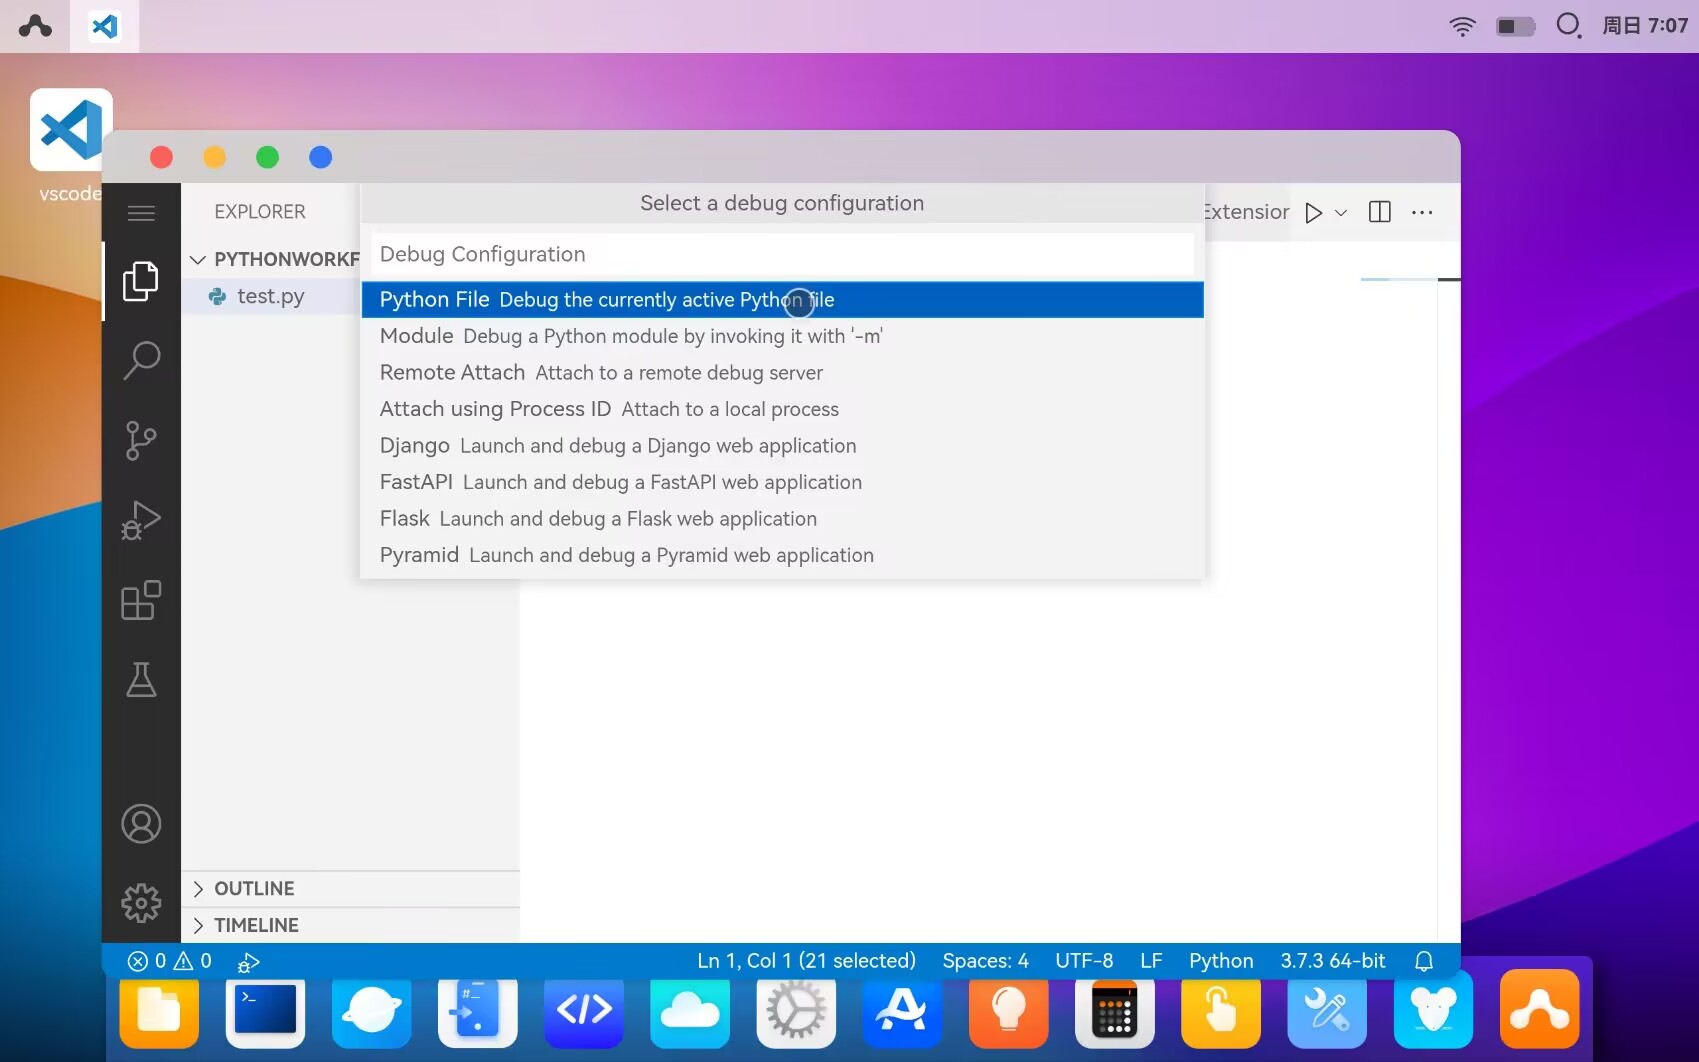Viewport: 1699px width, 1062px height.
Task: Expand the OUTLINE section
Action: click(x=351, y=889)
